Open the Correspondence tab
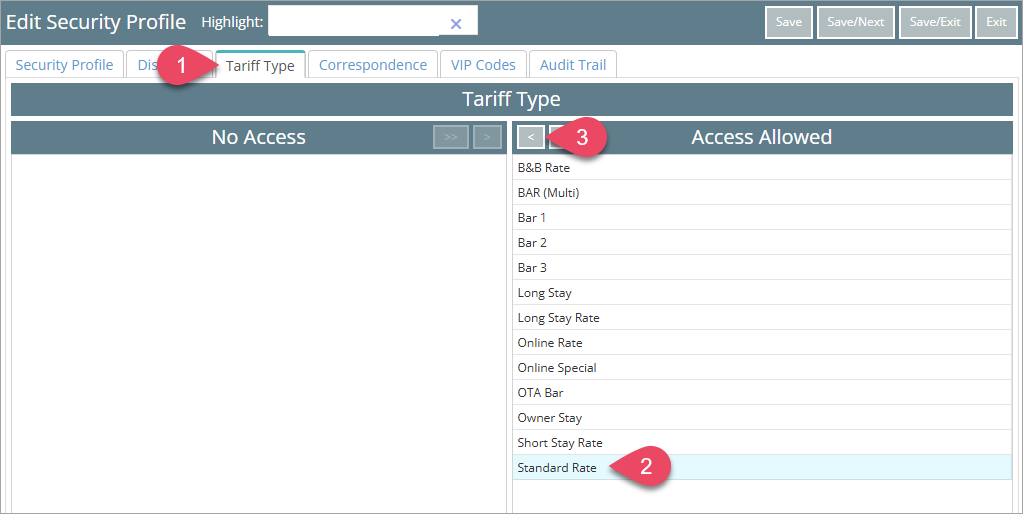This screenshot has height=514, width=1023. click(373, 65)
